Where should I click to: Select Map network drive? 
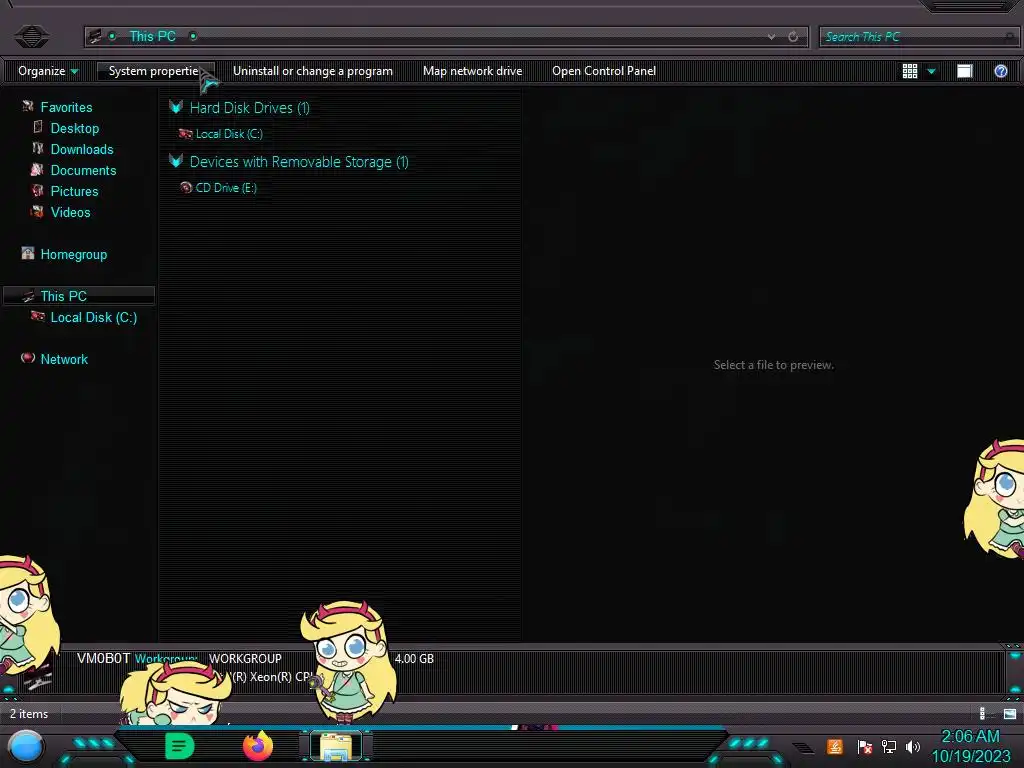click(x=472, y=71)
